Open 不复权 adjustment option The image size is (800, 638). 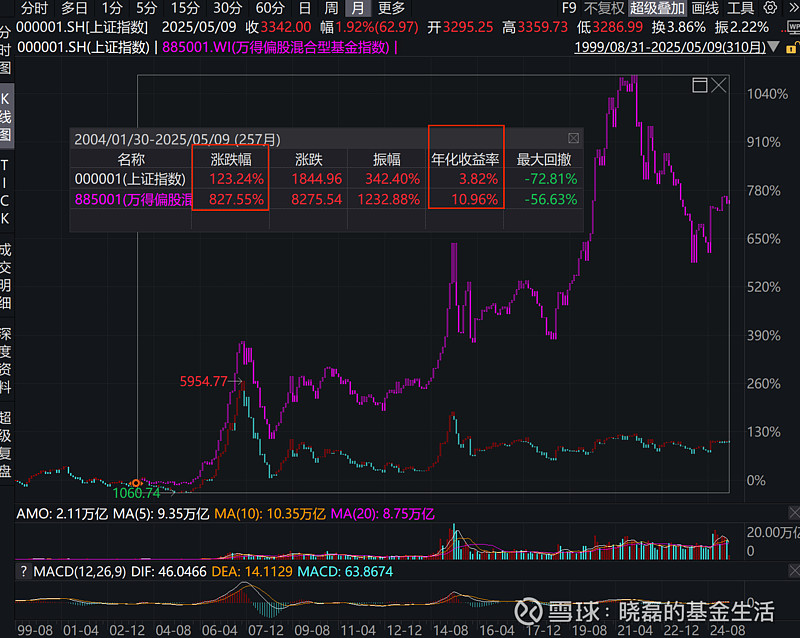coord(604,8)
